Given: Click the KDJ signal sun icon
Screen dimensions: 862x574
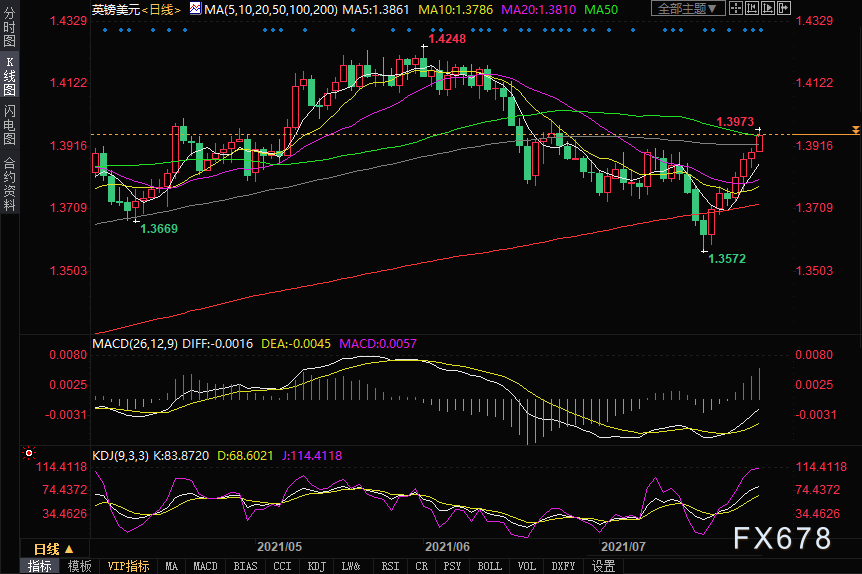Looking at the screenshot, I should pos(29,454).
